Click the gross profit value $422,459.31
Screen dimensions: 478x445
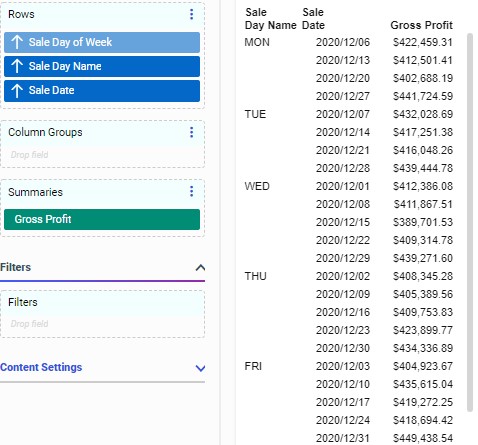coord(423,42)
